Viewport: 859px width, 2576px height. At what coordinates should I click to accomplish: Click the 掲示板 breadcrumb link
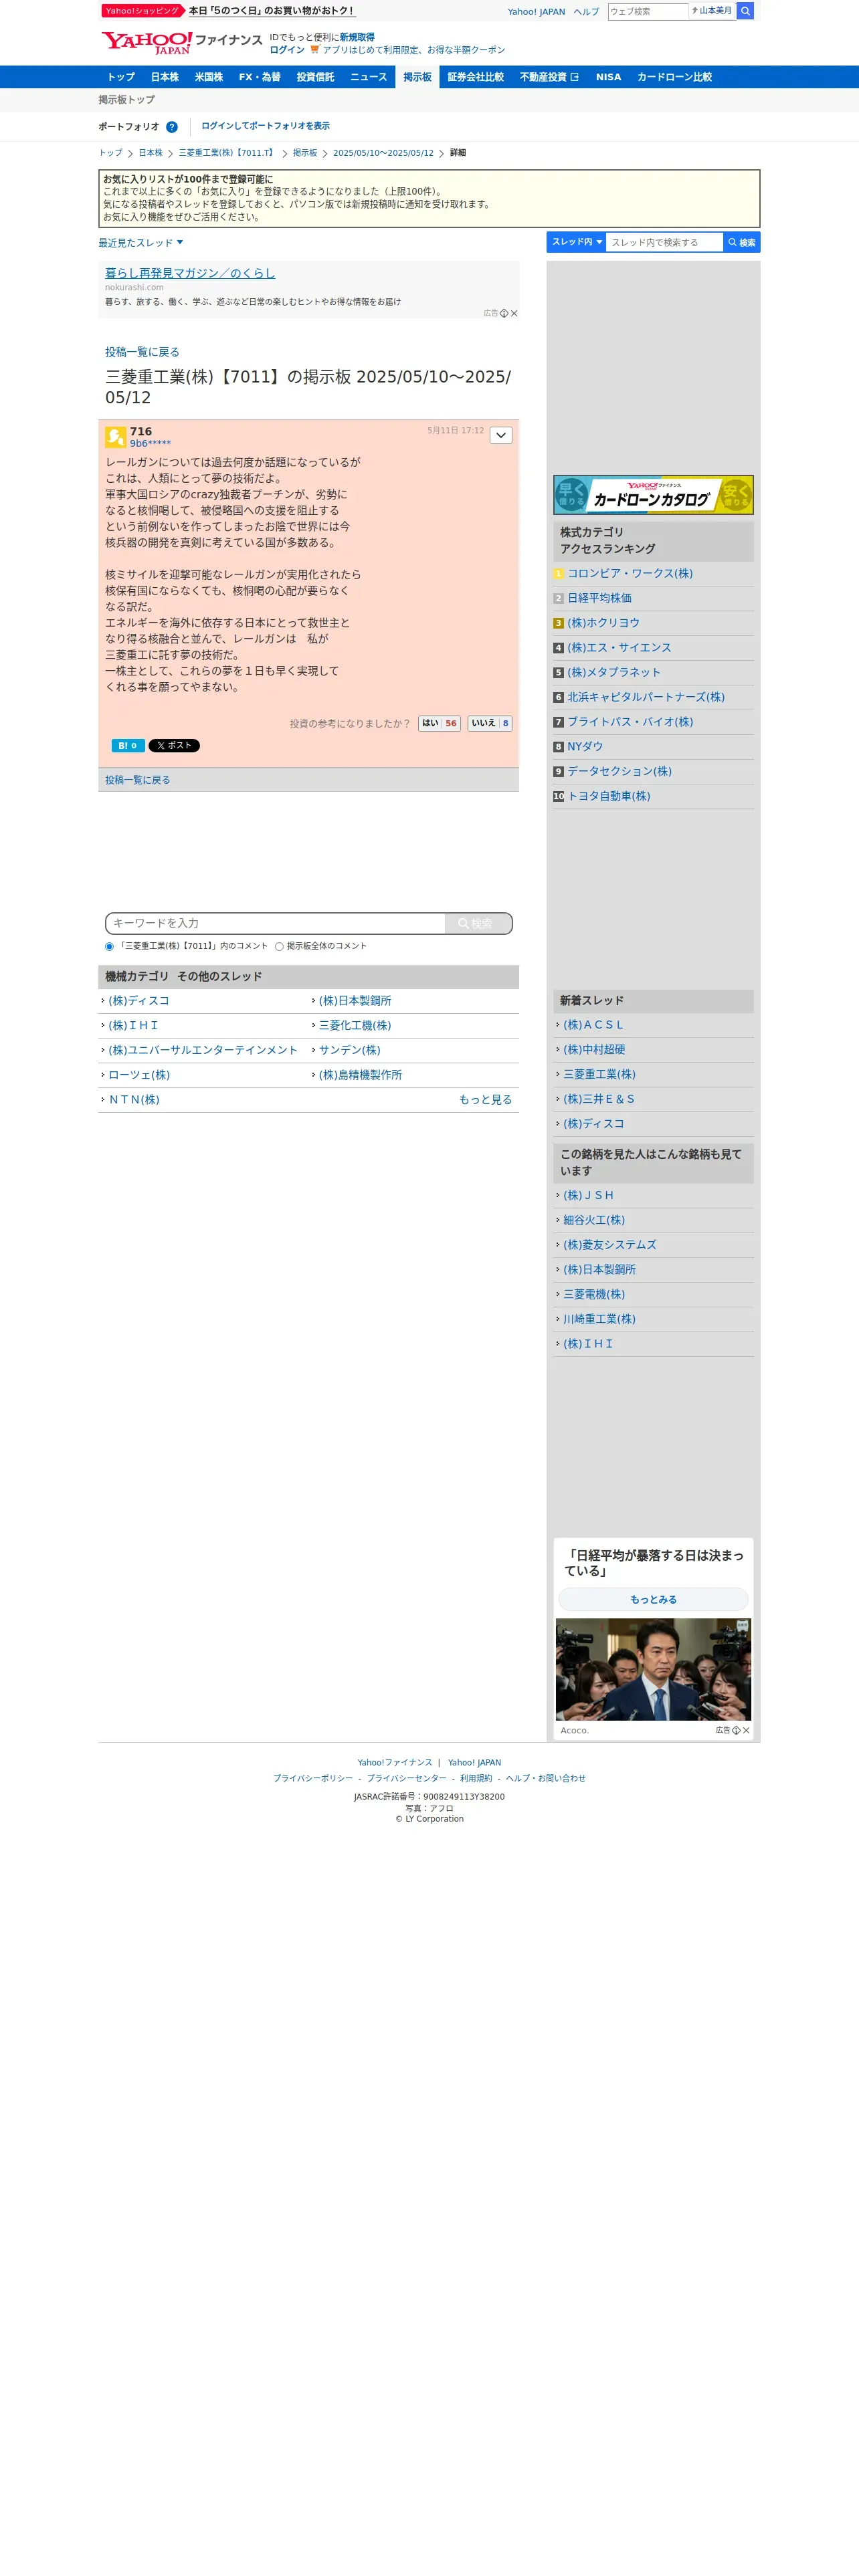pyautogui.click(x=305, y=153)
